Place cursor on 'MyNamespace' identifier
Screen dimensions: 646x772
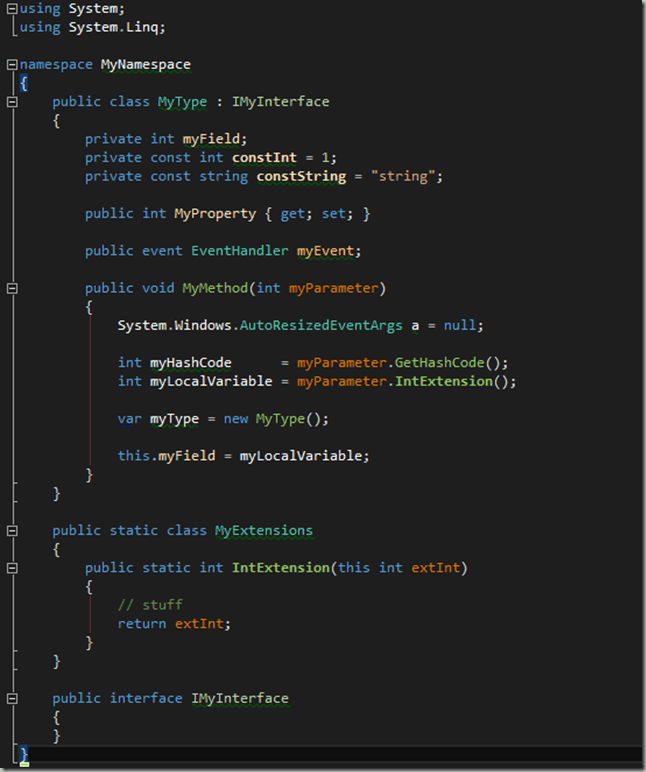(x=146, y=64)
